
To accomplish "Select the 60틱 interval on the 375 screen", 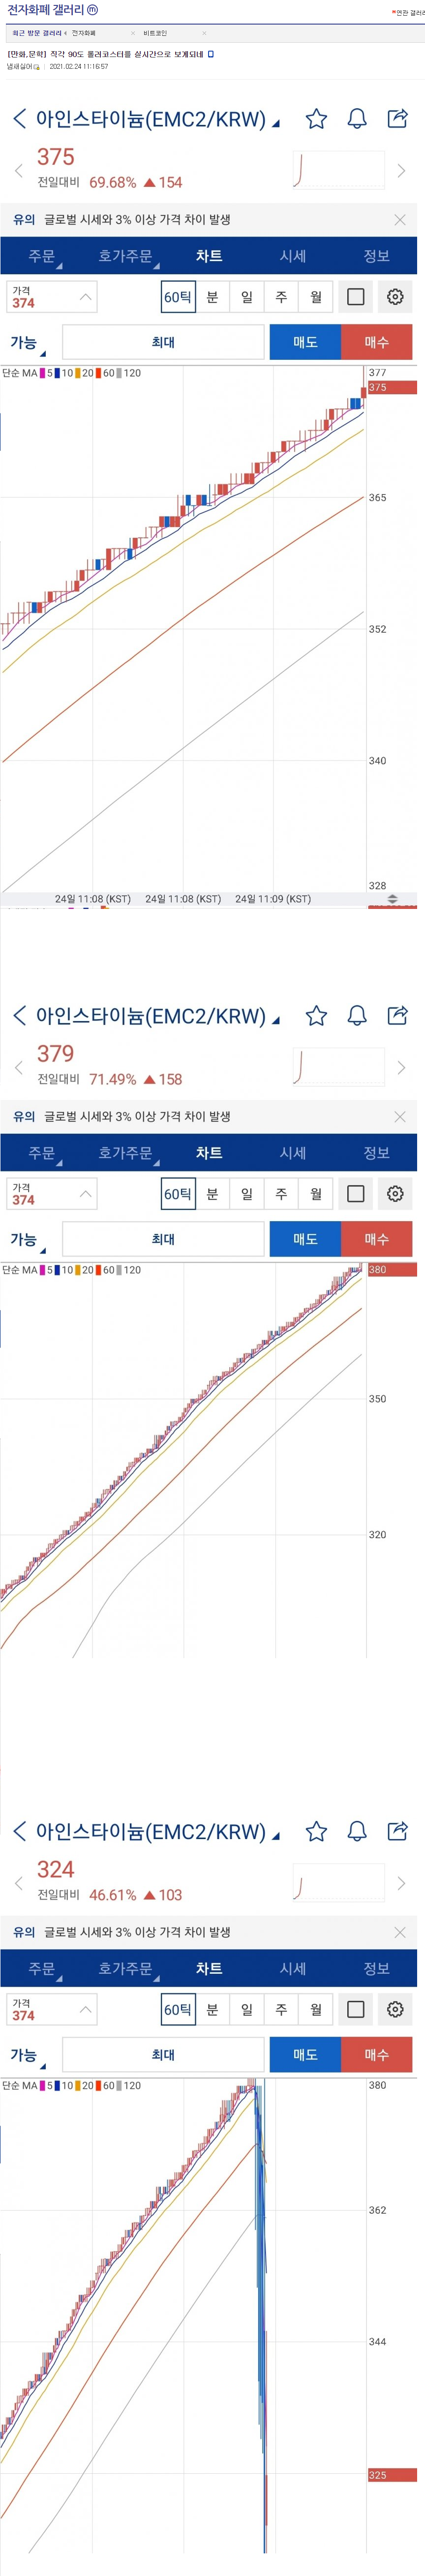I will coord(178,297).
